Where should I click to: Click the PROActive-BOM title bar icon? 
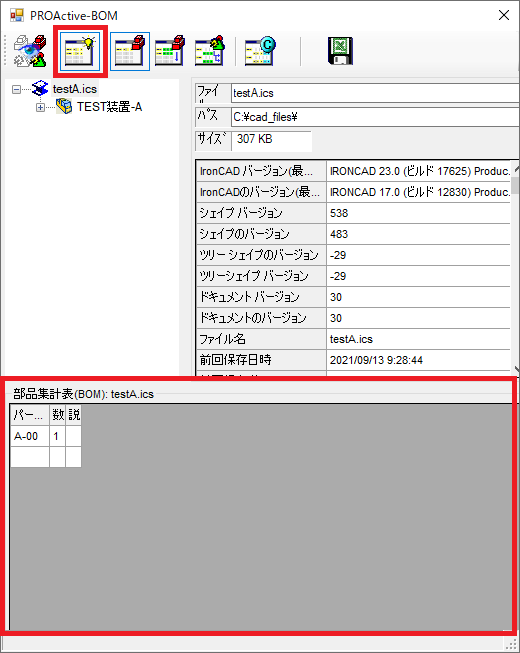(x=17, y=15)
